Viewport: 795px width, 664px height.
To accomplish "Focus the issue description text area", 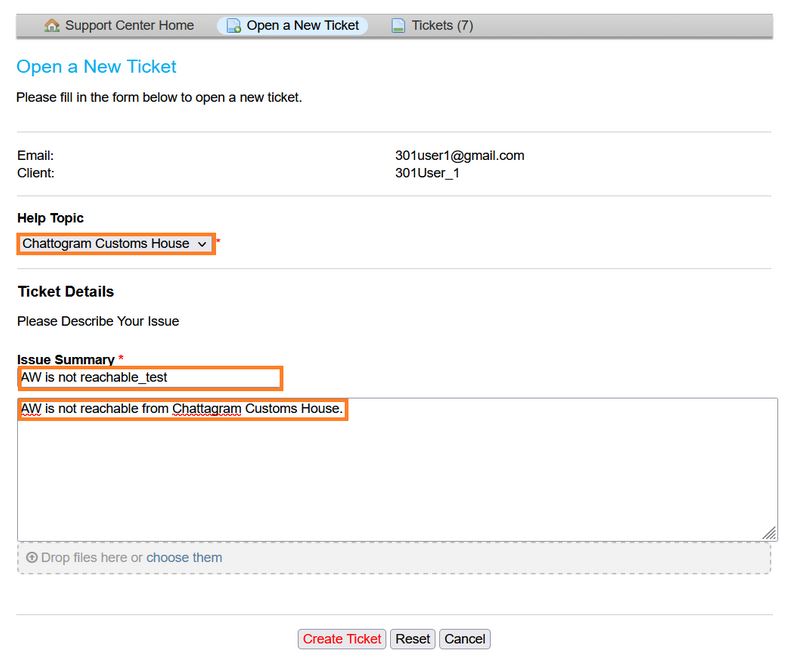I will pyautogui.click(x=398, y=470).
